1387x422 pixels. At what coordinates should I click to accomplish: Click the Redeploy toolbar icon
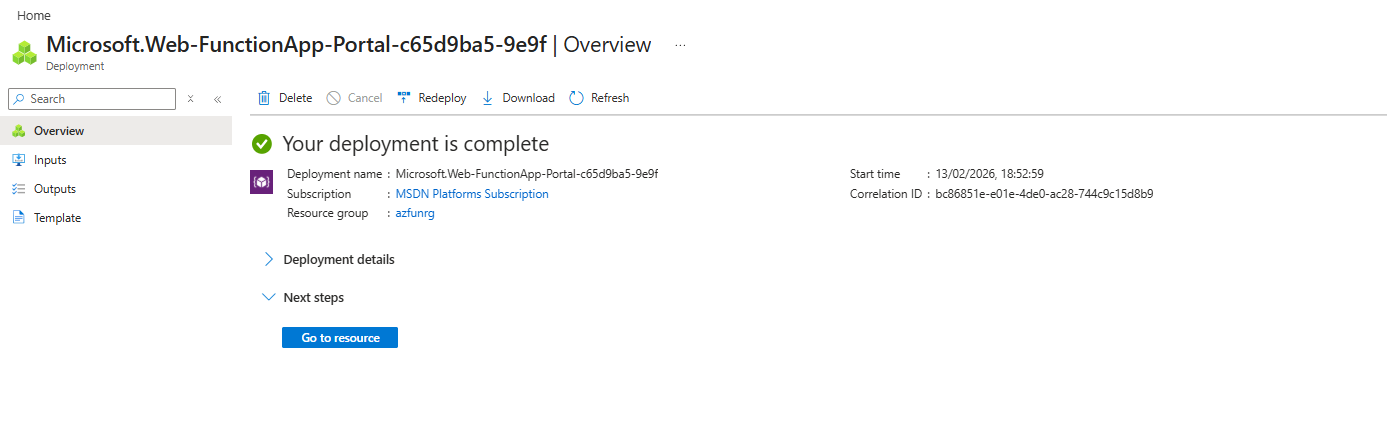(404, 98)
